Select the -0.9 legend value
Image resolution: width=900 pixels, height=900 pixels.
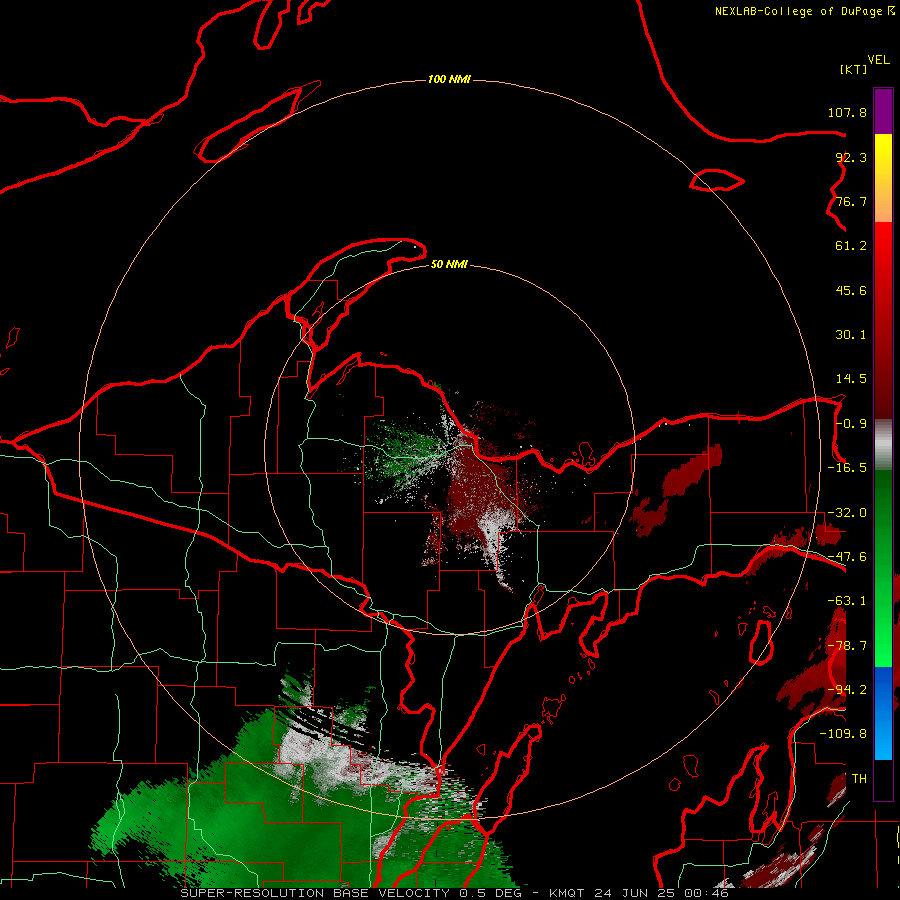pos(851,424)
